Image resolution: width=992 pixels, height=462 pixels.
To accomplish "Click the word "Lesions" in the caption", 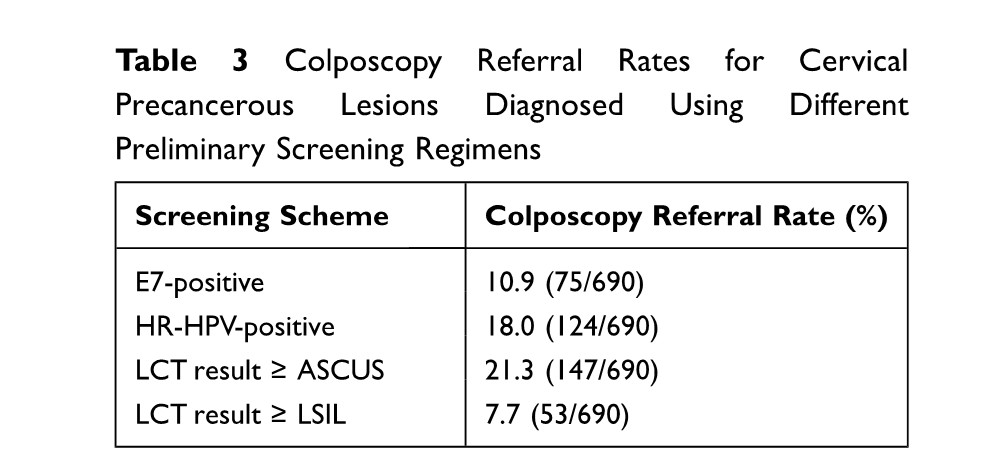I will [391, 105].
